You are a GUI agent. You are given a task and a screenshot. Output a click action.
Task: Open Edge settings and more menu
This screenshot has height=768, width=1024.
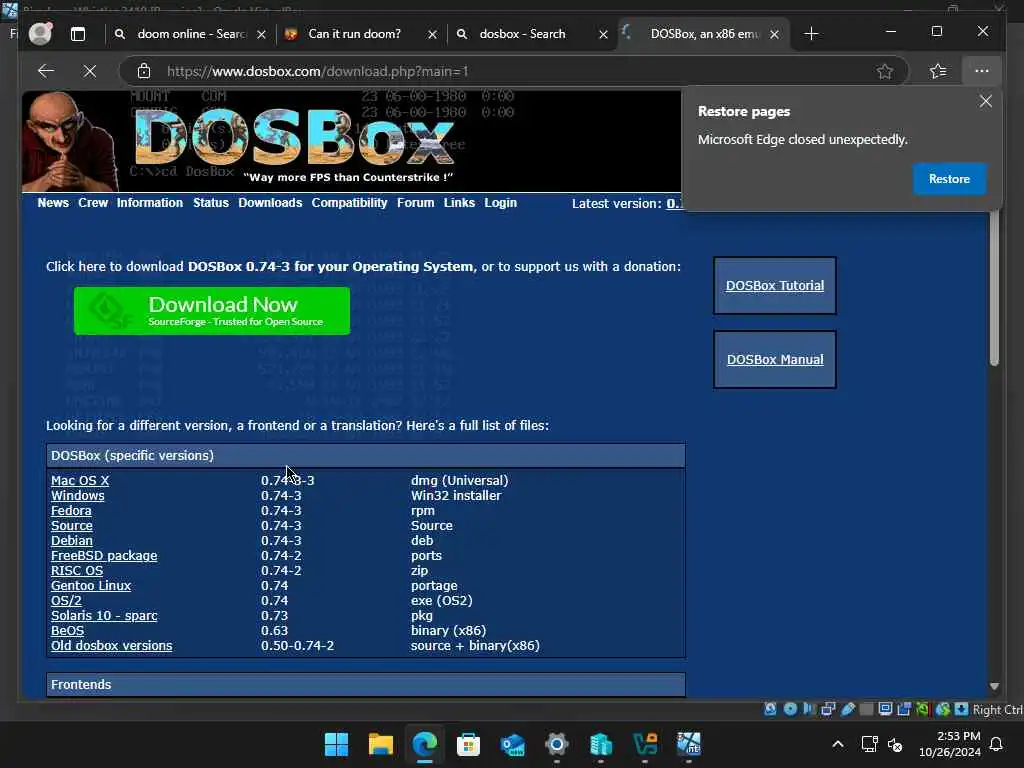coord(981,71)
